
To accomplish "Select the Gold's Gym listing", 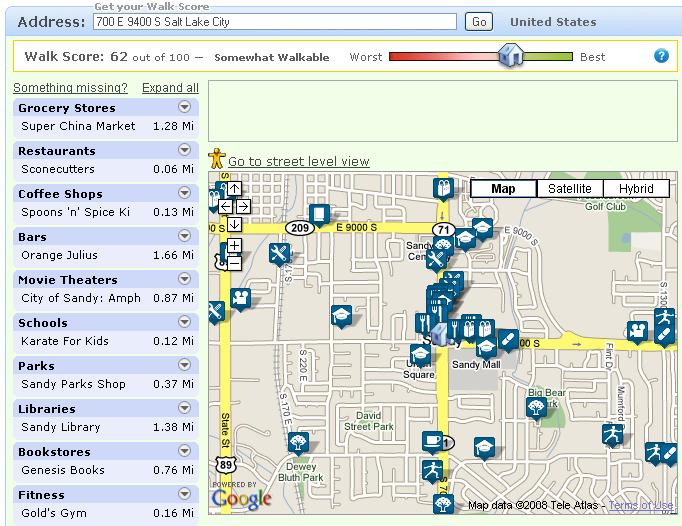I will pyautogui.click(x=106, y=513).
